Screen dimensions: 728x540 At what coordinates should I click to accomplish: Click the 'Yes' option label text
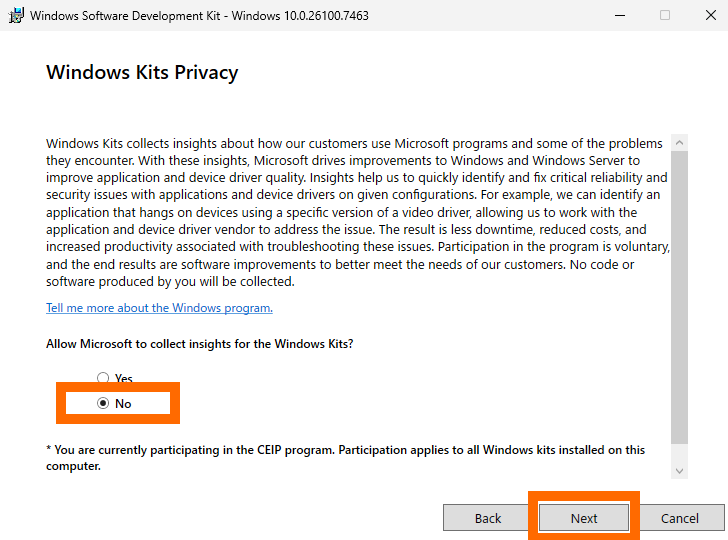(124, 379)
